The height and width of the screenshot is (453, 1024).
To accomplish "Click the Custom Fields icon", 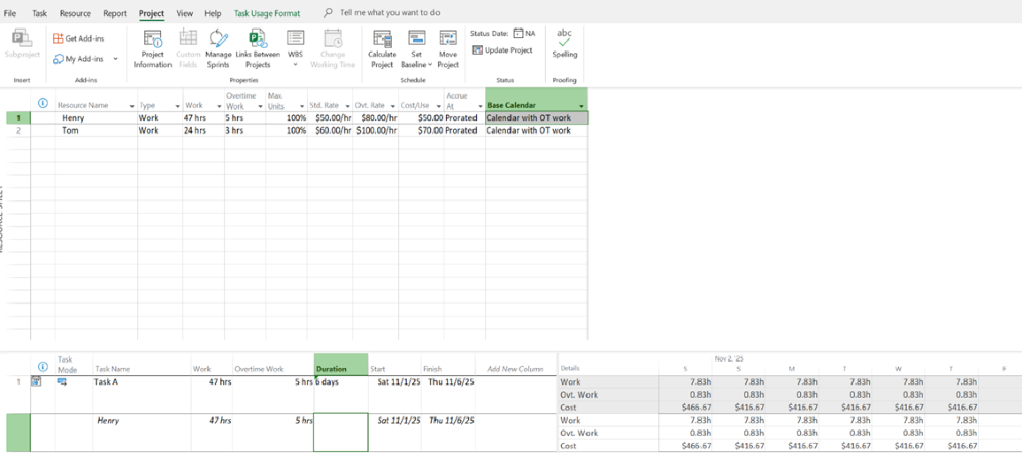I will [188, 49].
